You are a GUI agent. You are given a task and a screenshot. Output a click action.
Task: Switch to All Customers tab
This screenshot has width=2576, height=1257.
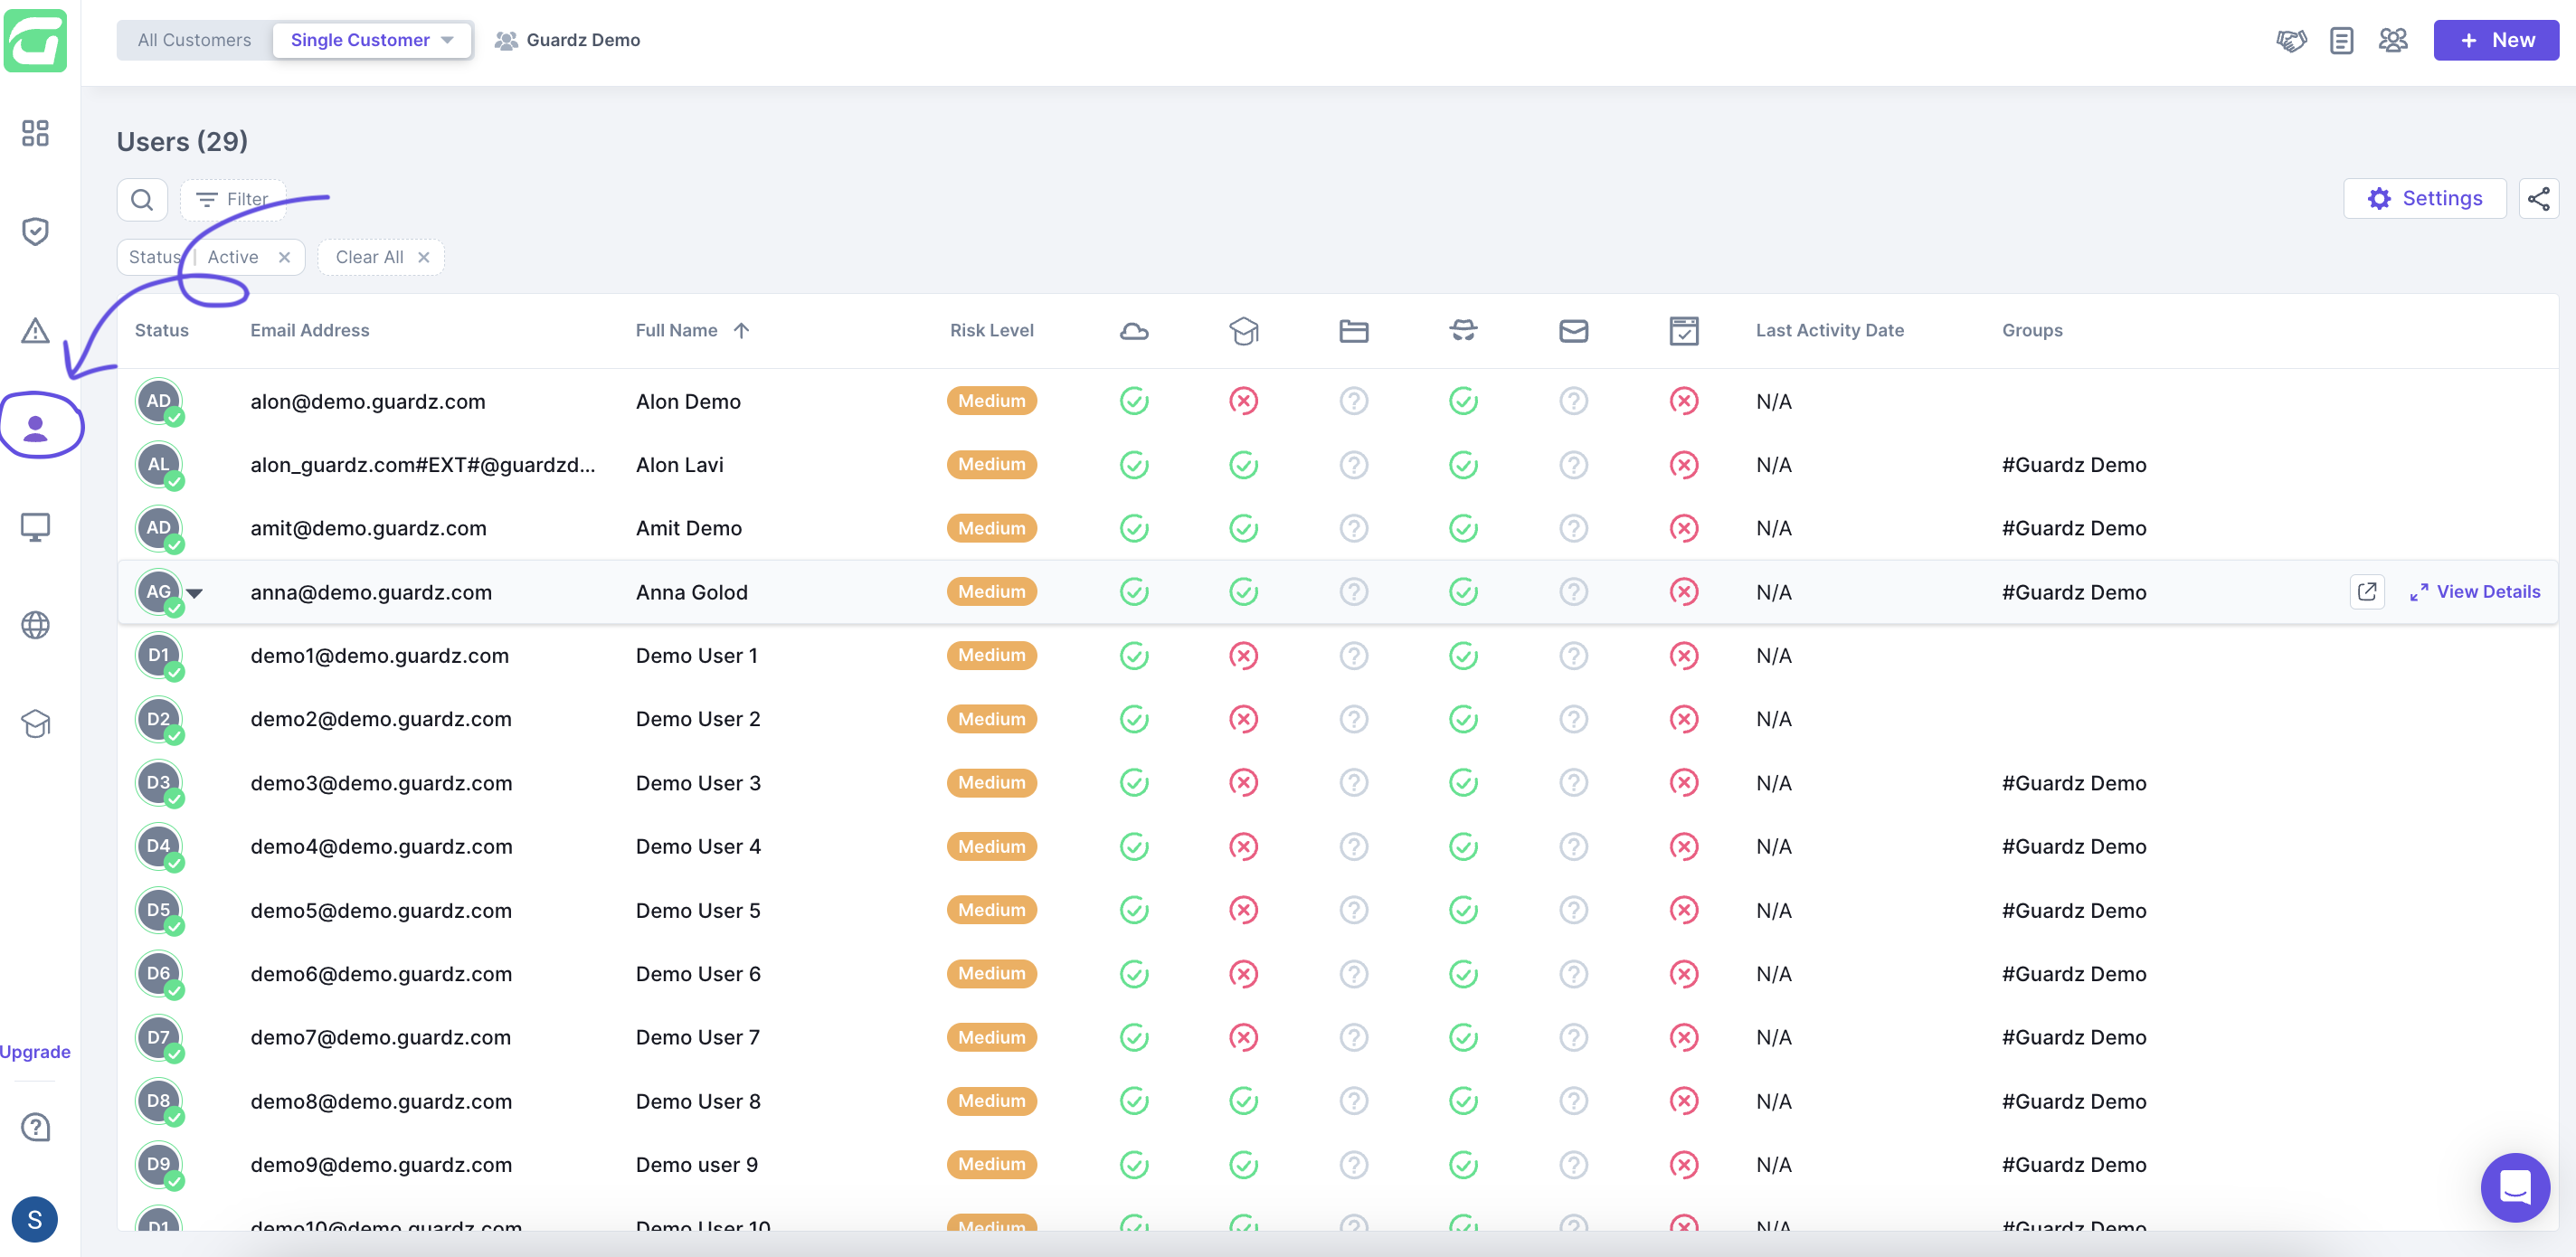coord(194,40)
